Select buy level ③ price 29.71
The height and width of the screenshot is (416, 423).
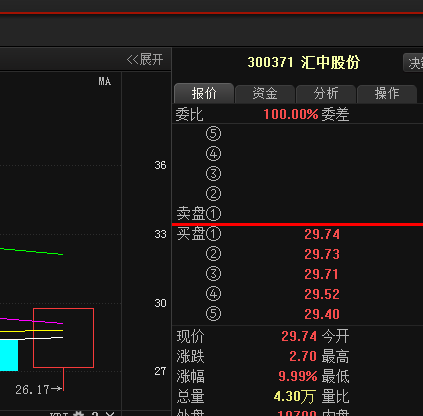[x=322, y=274]
